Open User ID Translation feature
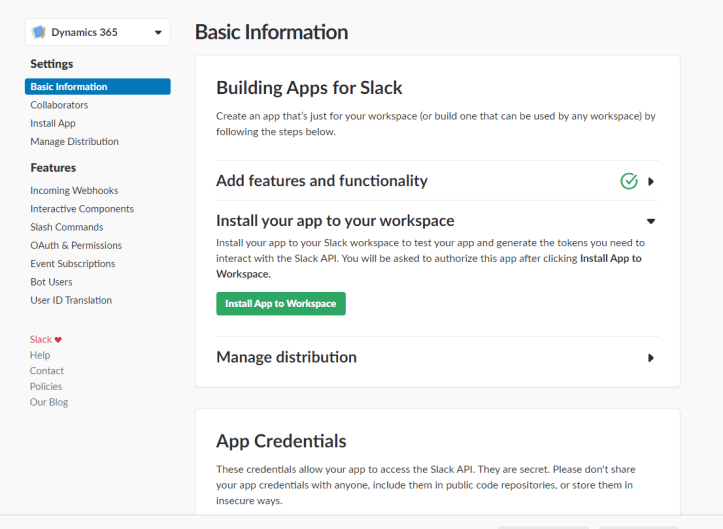Screen dimensions: 723x529 click(x=71, y=300)
